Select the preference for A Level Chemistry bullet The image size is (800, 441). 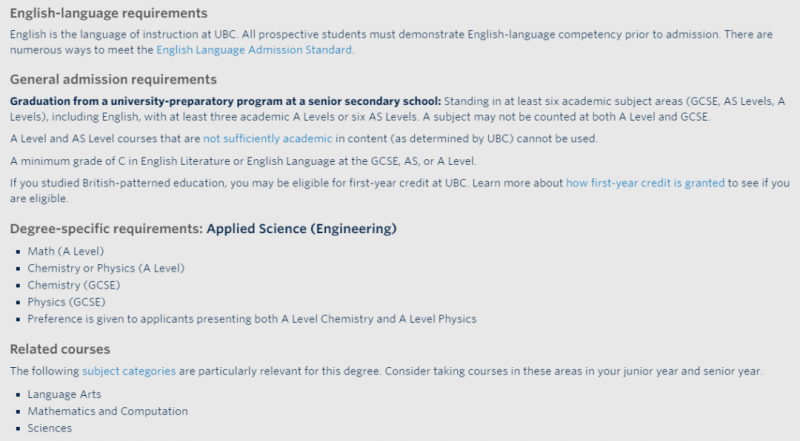pos(252,319)
